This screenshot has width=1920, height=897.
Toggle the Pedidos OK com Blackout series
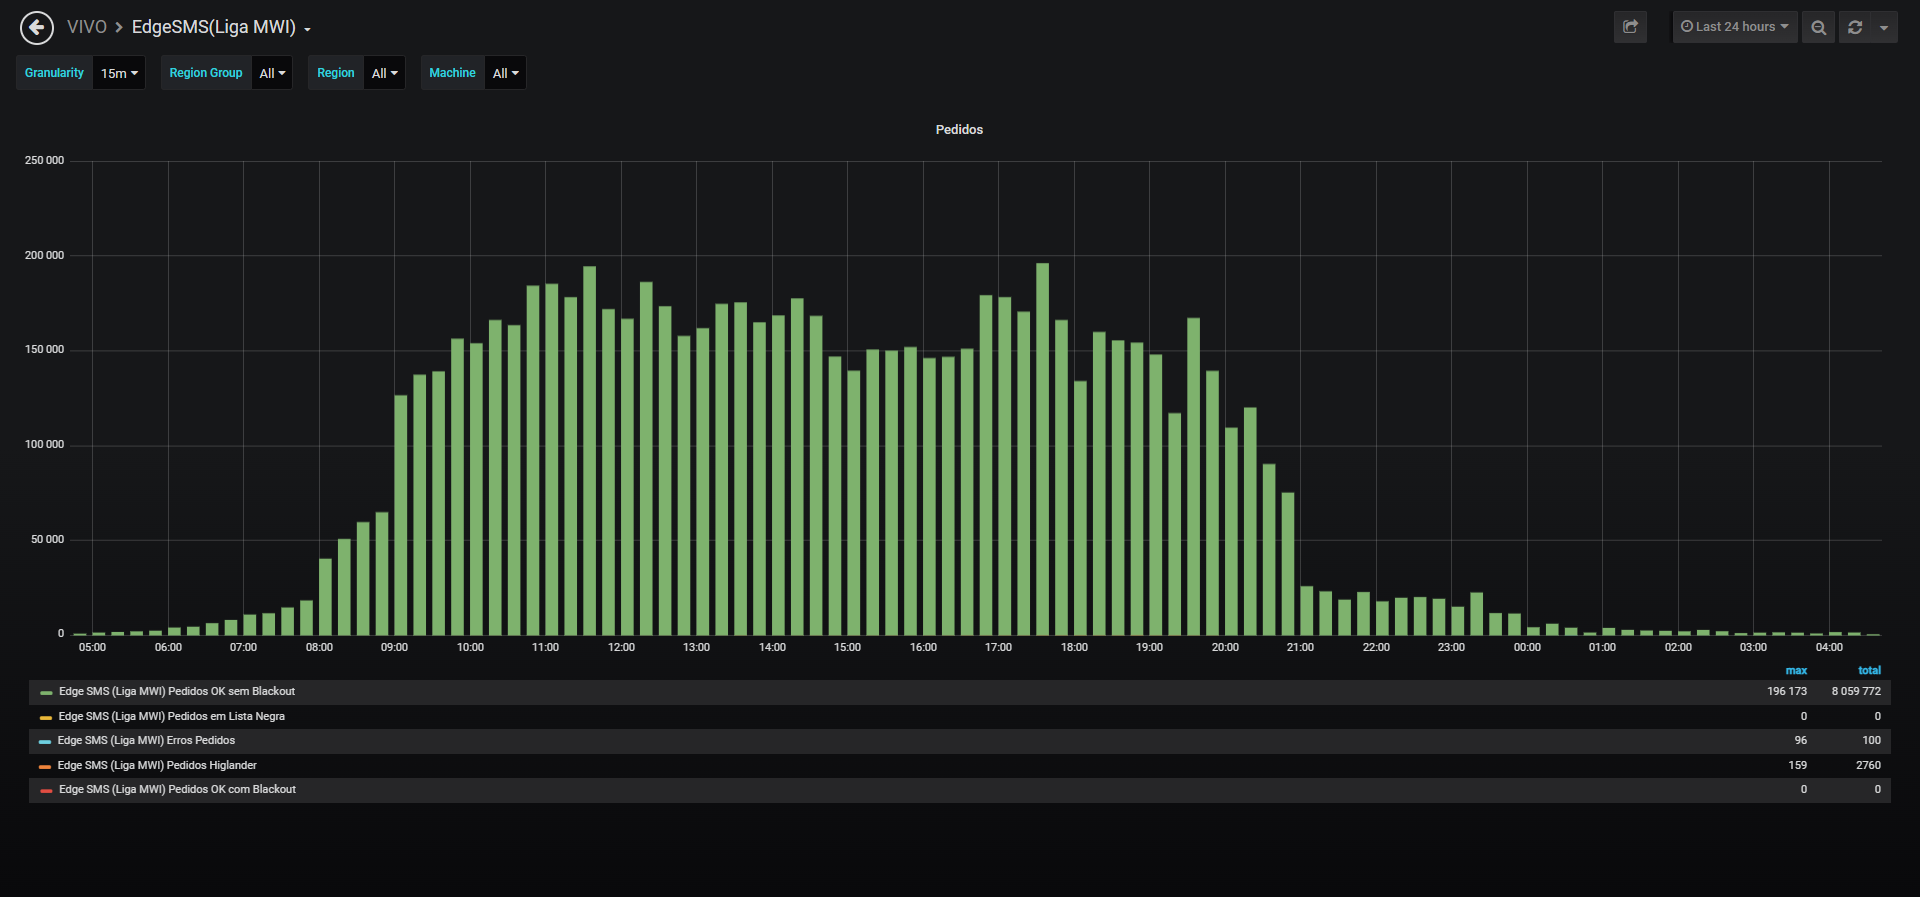[x=177, y=790]
